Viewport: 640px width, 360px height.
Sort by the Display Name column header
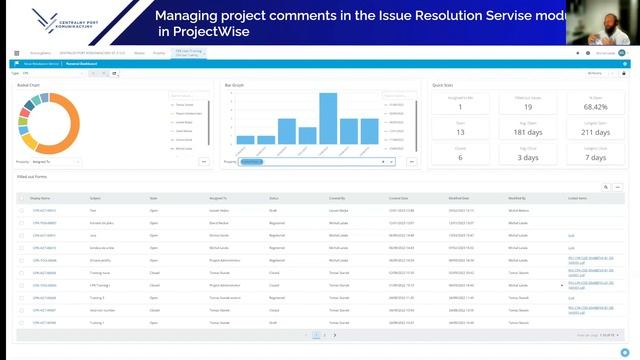tap(40, 198)
